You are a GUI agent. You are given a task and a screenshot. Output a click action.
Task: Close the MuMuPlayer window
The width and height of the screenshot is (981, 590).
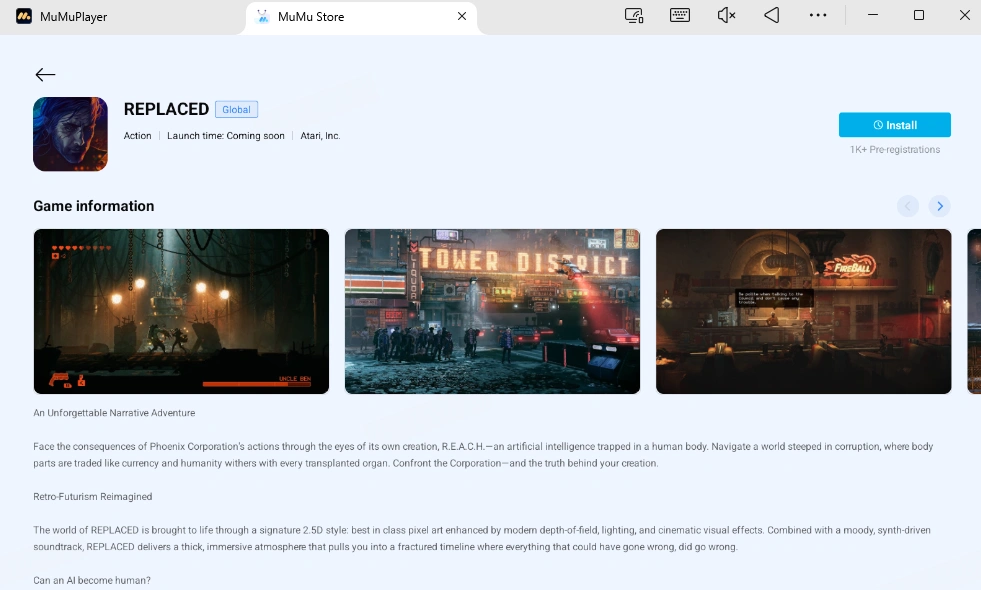pos(965,16)
